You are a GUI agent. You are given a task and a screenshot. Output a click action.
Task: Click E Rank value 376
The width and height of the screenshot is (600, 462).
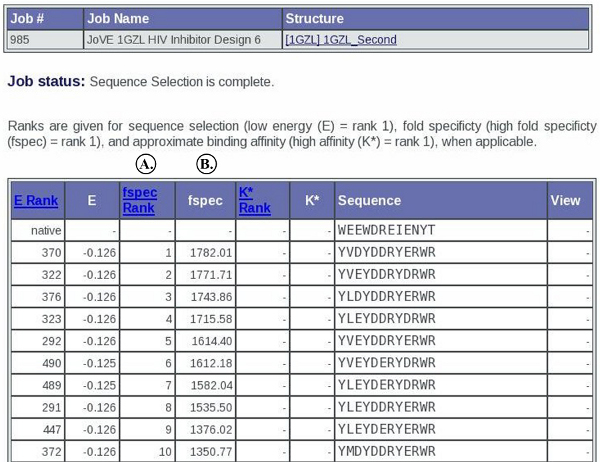pyautogui.click(x=52, y=297)
